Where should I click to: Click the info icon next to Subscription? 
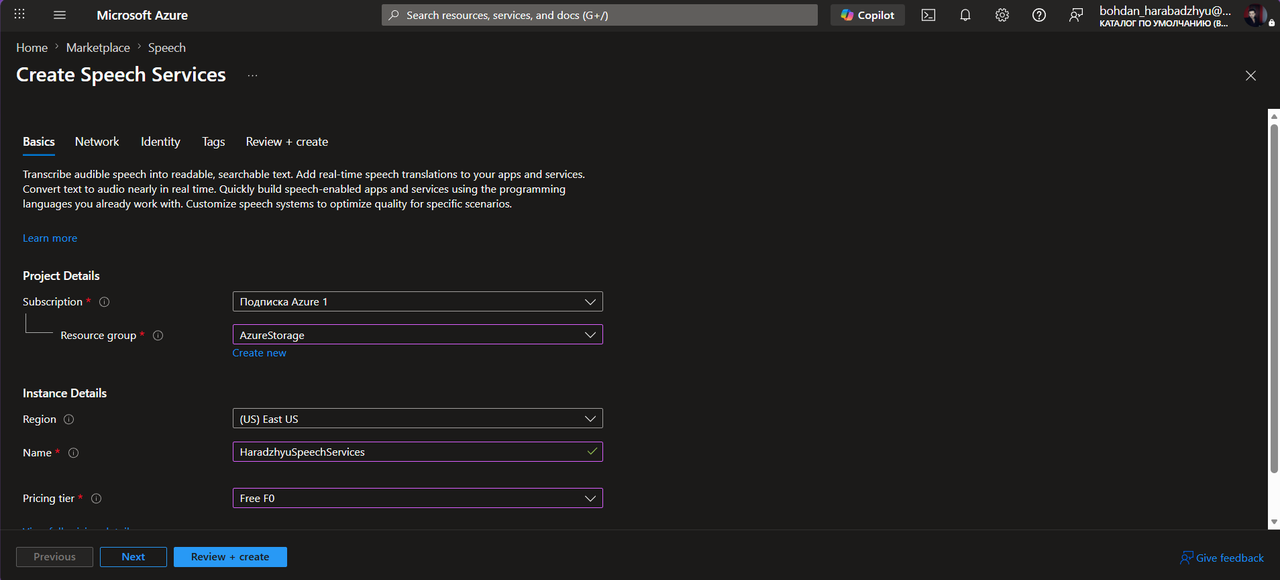[x=104, y=302]
